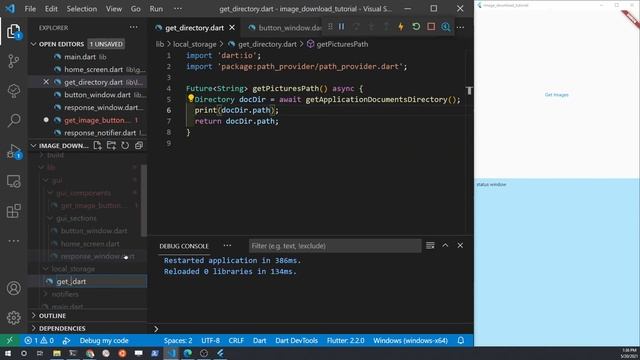
Task: Create new file in IMAGE_DOWN... folder
Action: pyautogui.click(x=97, y=145)
